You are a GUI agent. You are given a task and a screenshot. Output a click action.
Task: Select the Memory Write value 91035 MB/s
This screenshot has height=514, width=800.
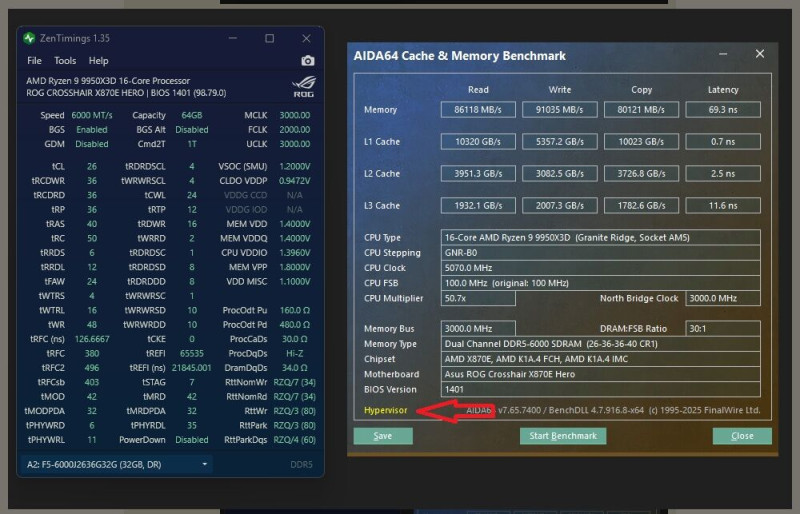pyautogui.click(x=560, y=110)
